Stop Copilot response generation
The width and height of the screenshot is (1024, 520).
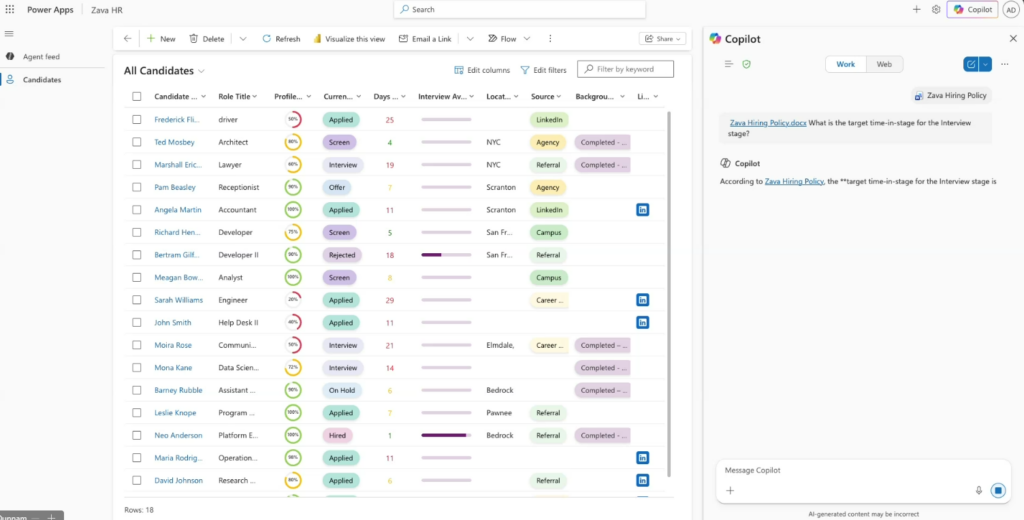pyautogui.click(x=997, y=490)
